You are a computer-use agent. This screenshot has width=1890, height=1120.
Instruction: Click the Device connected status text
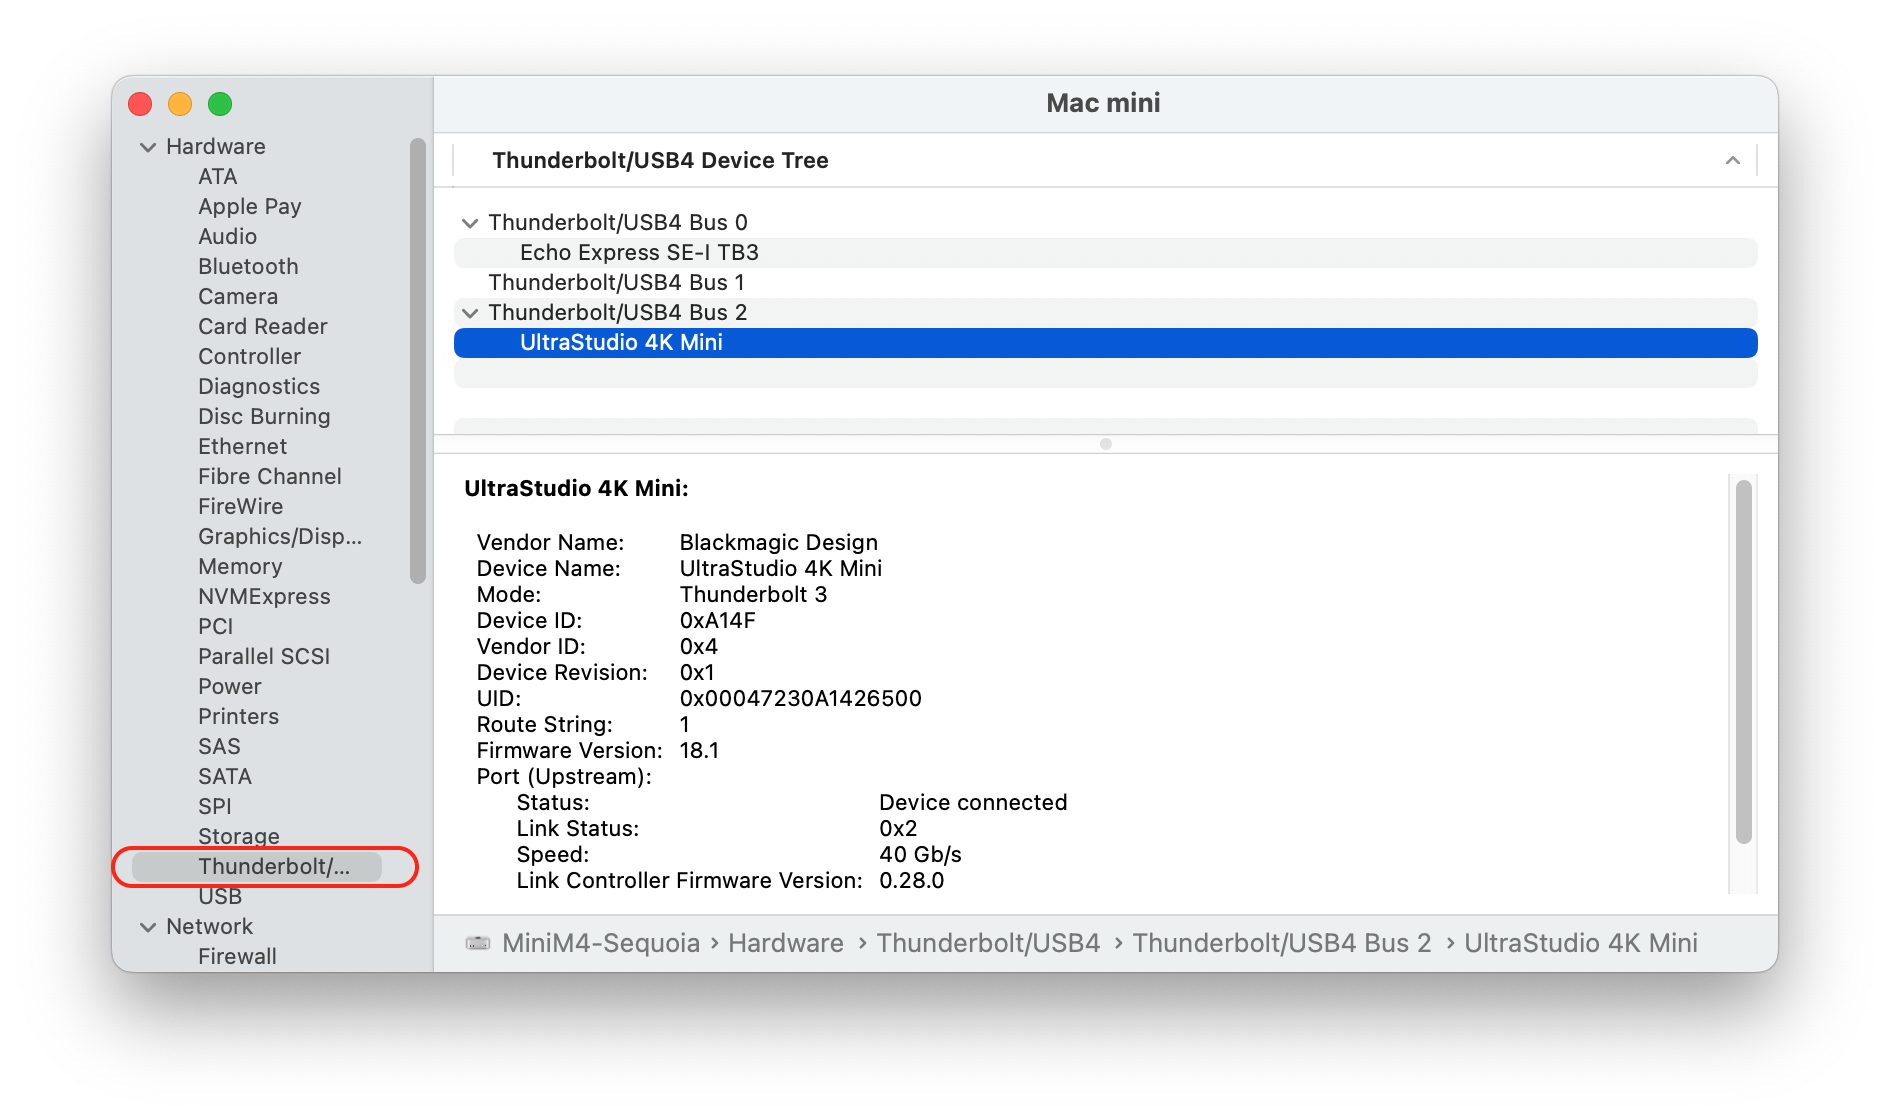coord(973,803)
